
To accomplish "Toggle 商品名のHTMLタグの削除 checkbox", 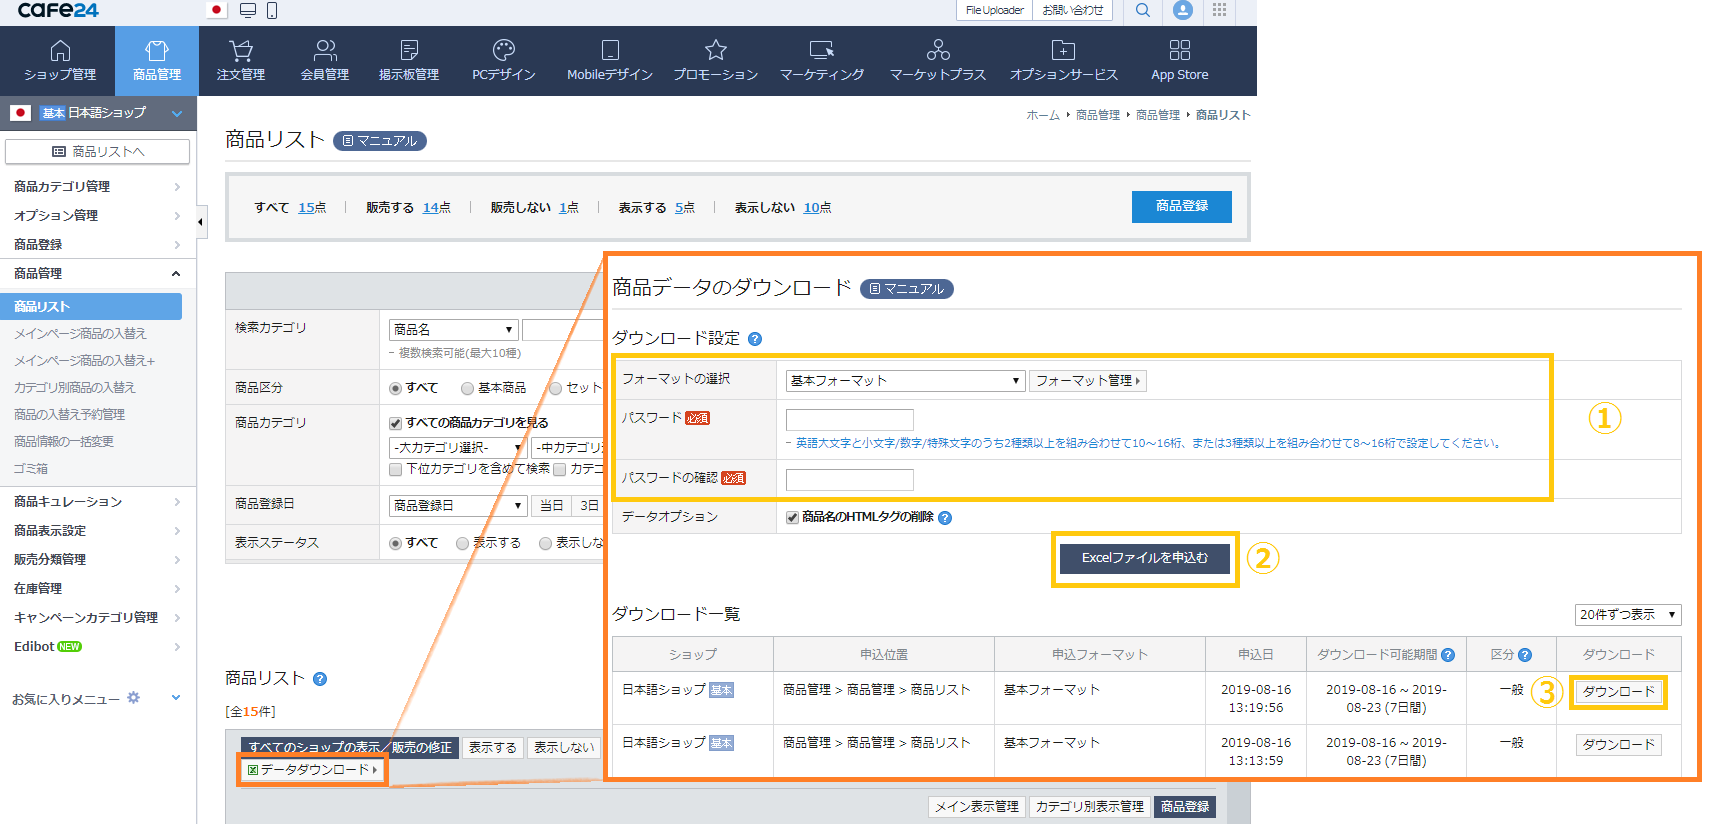I will [x=792, y=517].
